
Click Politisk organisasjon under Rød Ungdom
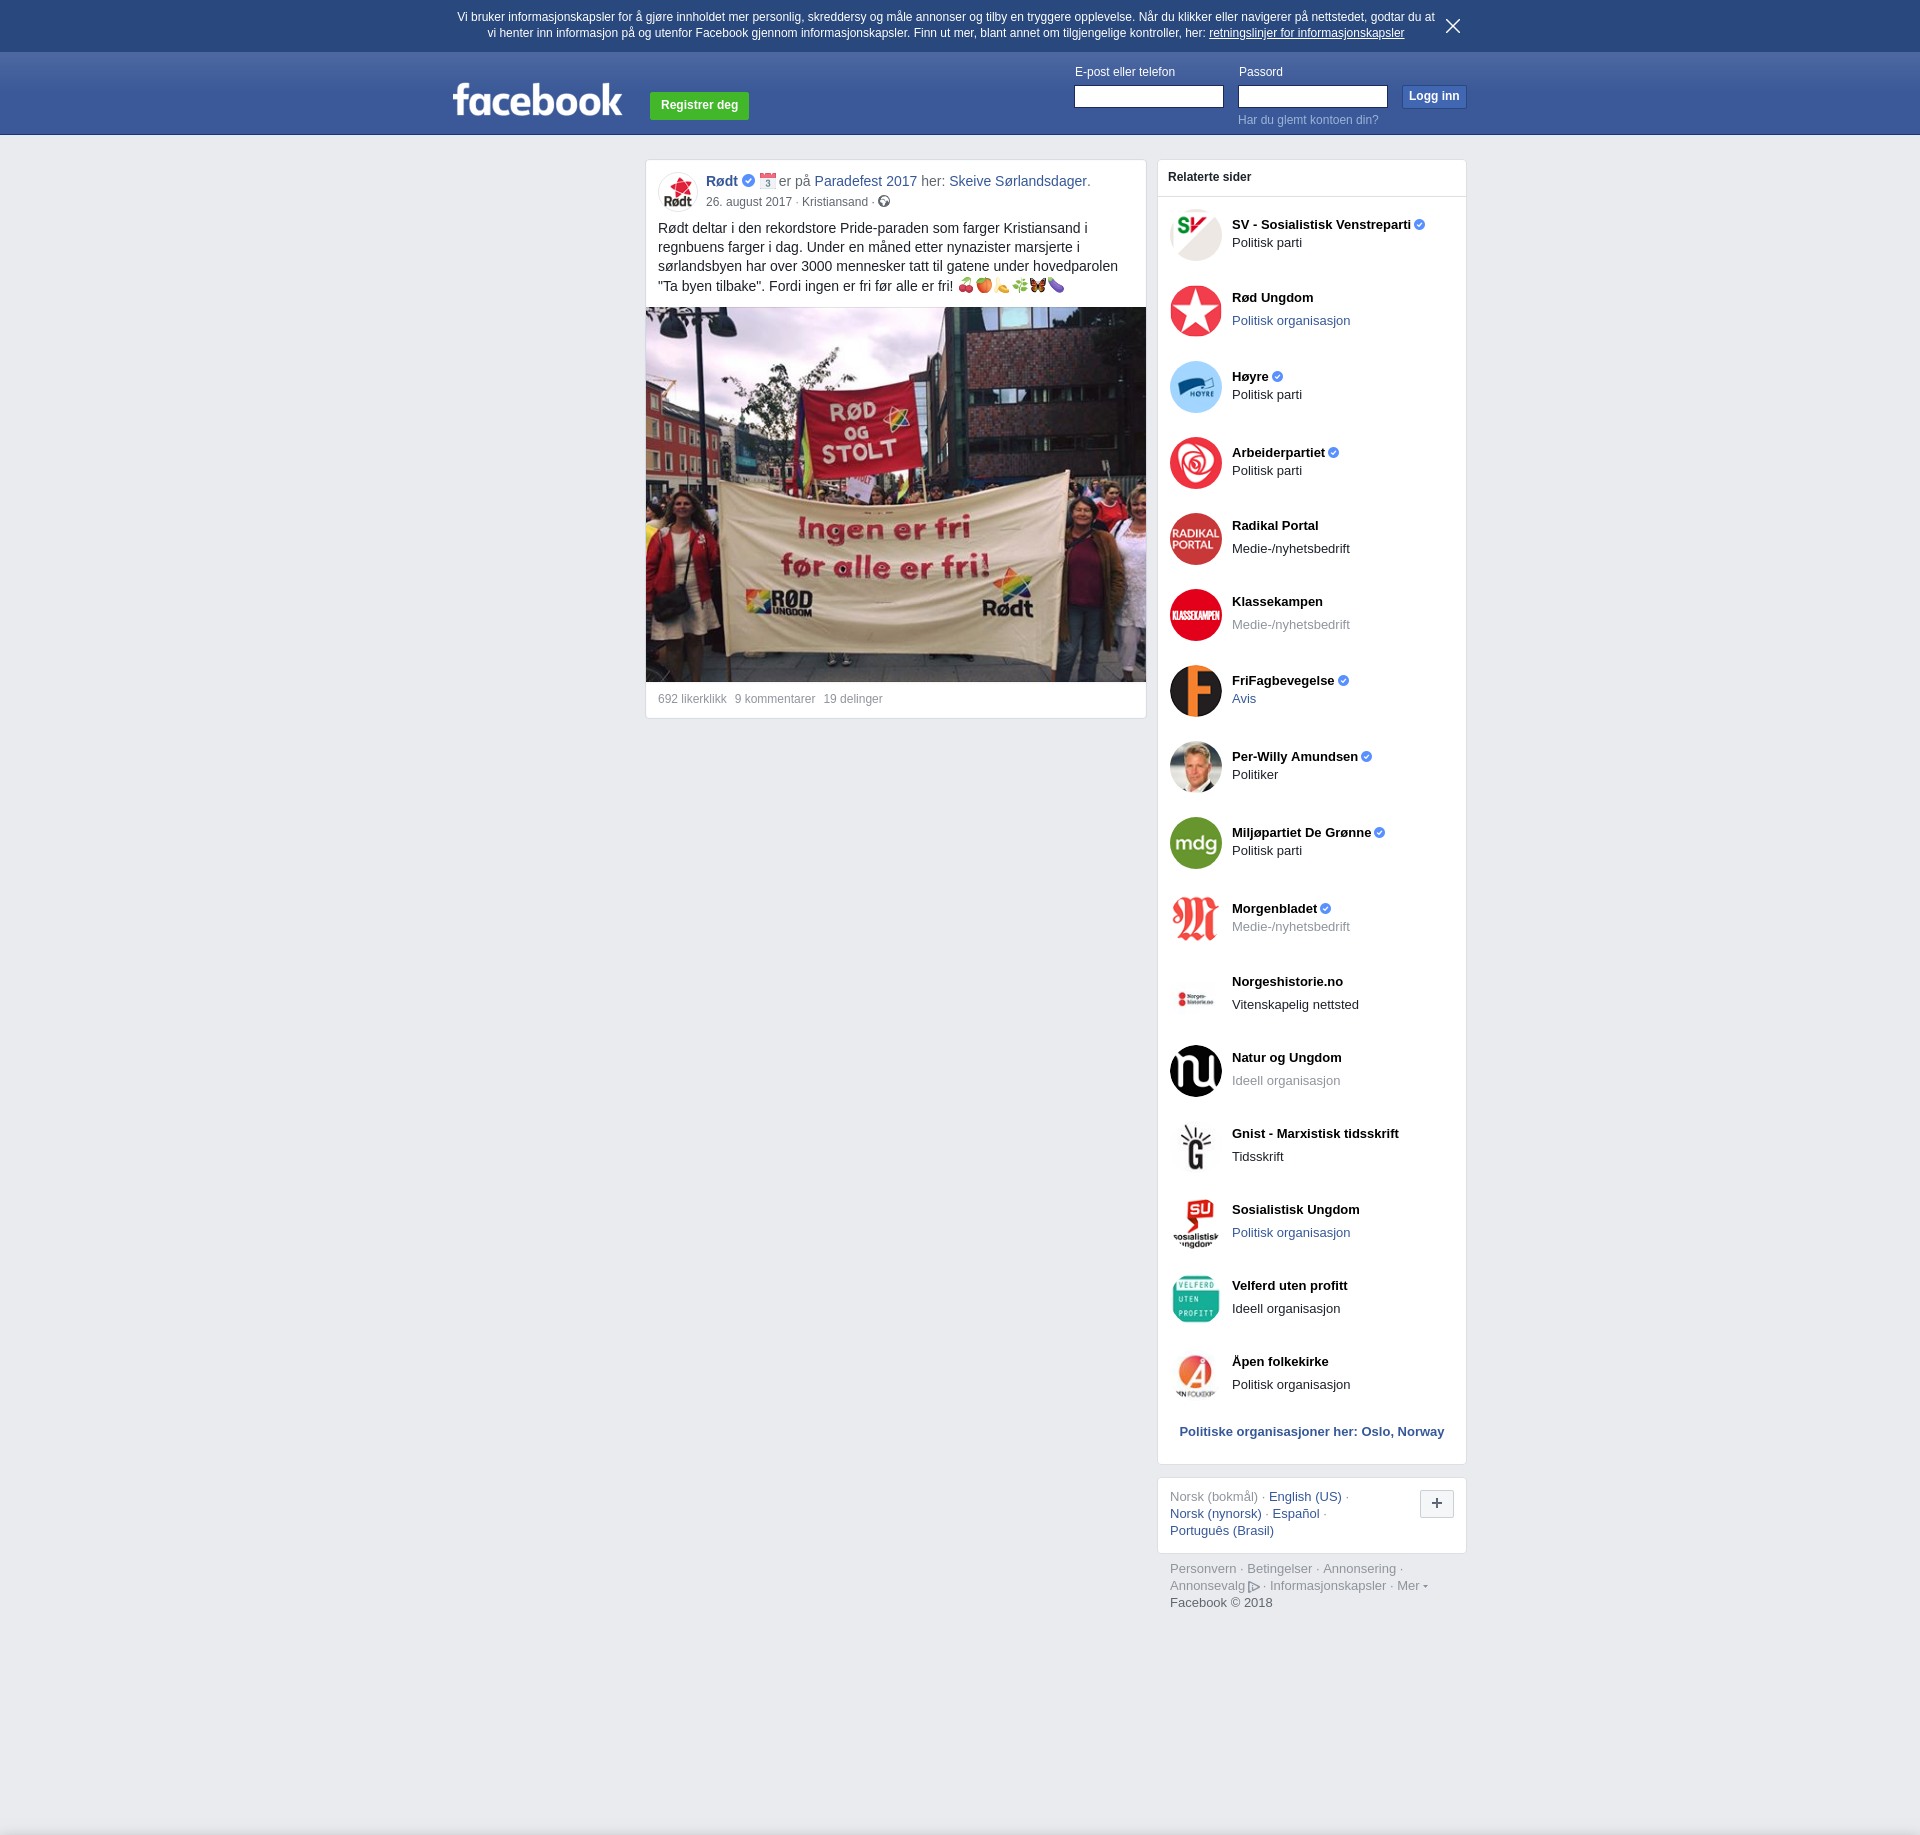click(1291, 321)
